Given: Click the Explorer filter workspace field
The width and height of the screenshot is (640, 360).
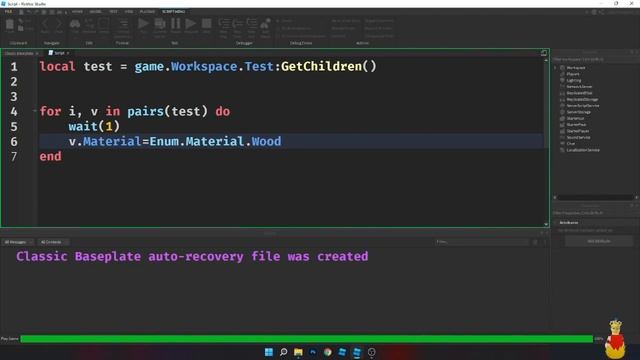Looking at the screenshot, I should [x=595, y=60].
